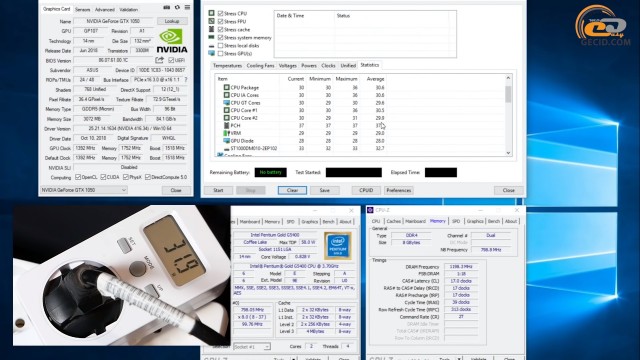Image resolution: width=640 pixels, height=360 pixels.
Task: Click the CPU IA Cores row icon
Action: (227, 95)
